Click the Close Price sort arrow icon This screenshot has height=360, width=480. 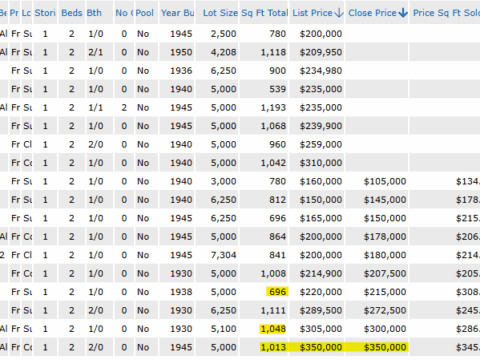click(403, 13)
